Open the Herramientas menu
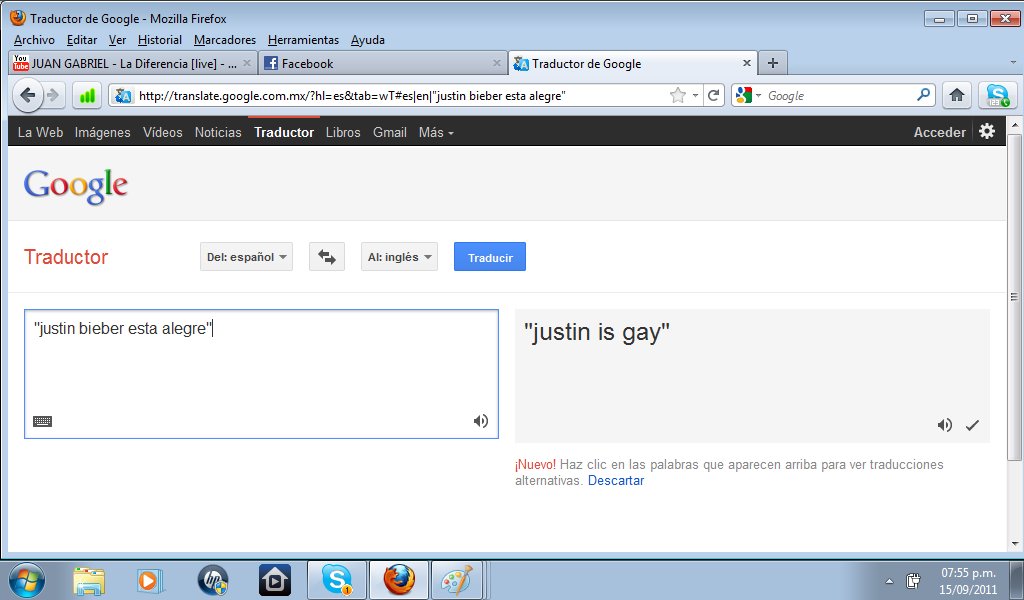1024x600 pixels. (x=303, y=40)
